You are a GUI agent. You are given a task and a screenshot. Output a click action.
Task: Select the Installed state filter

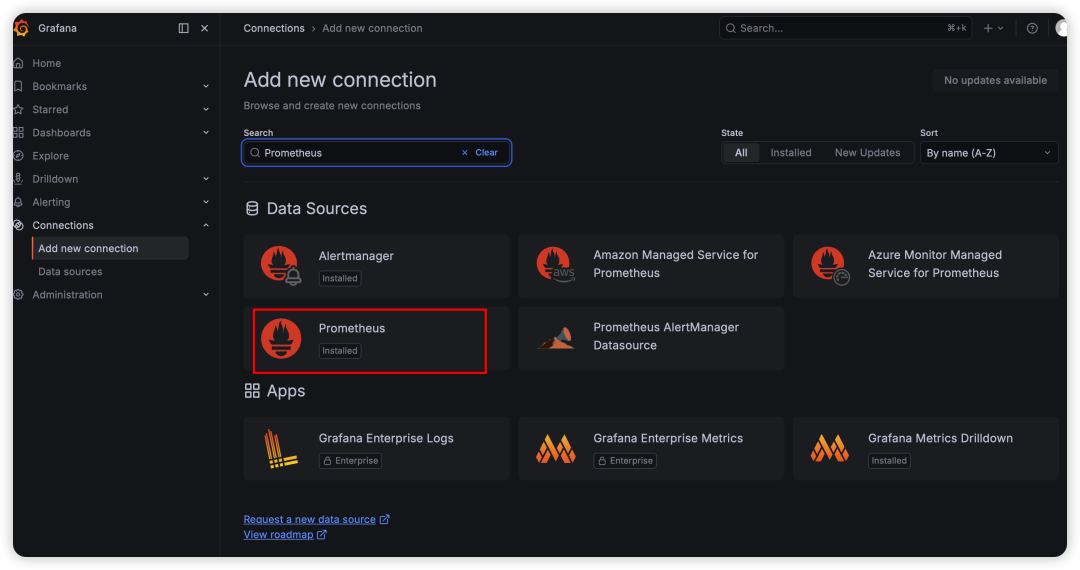coord(791,153)
